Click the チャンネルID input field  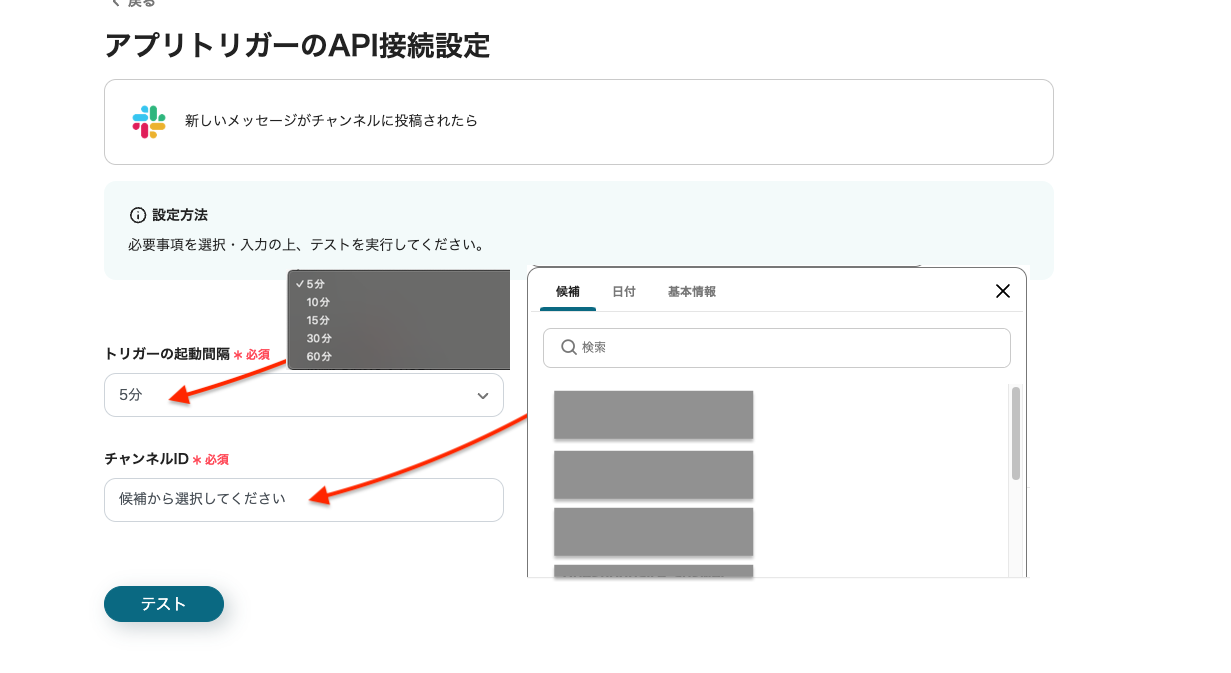(303, 499)
